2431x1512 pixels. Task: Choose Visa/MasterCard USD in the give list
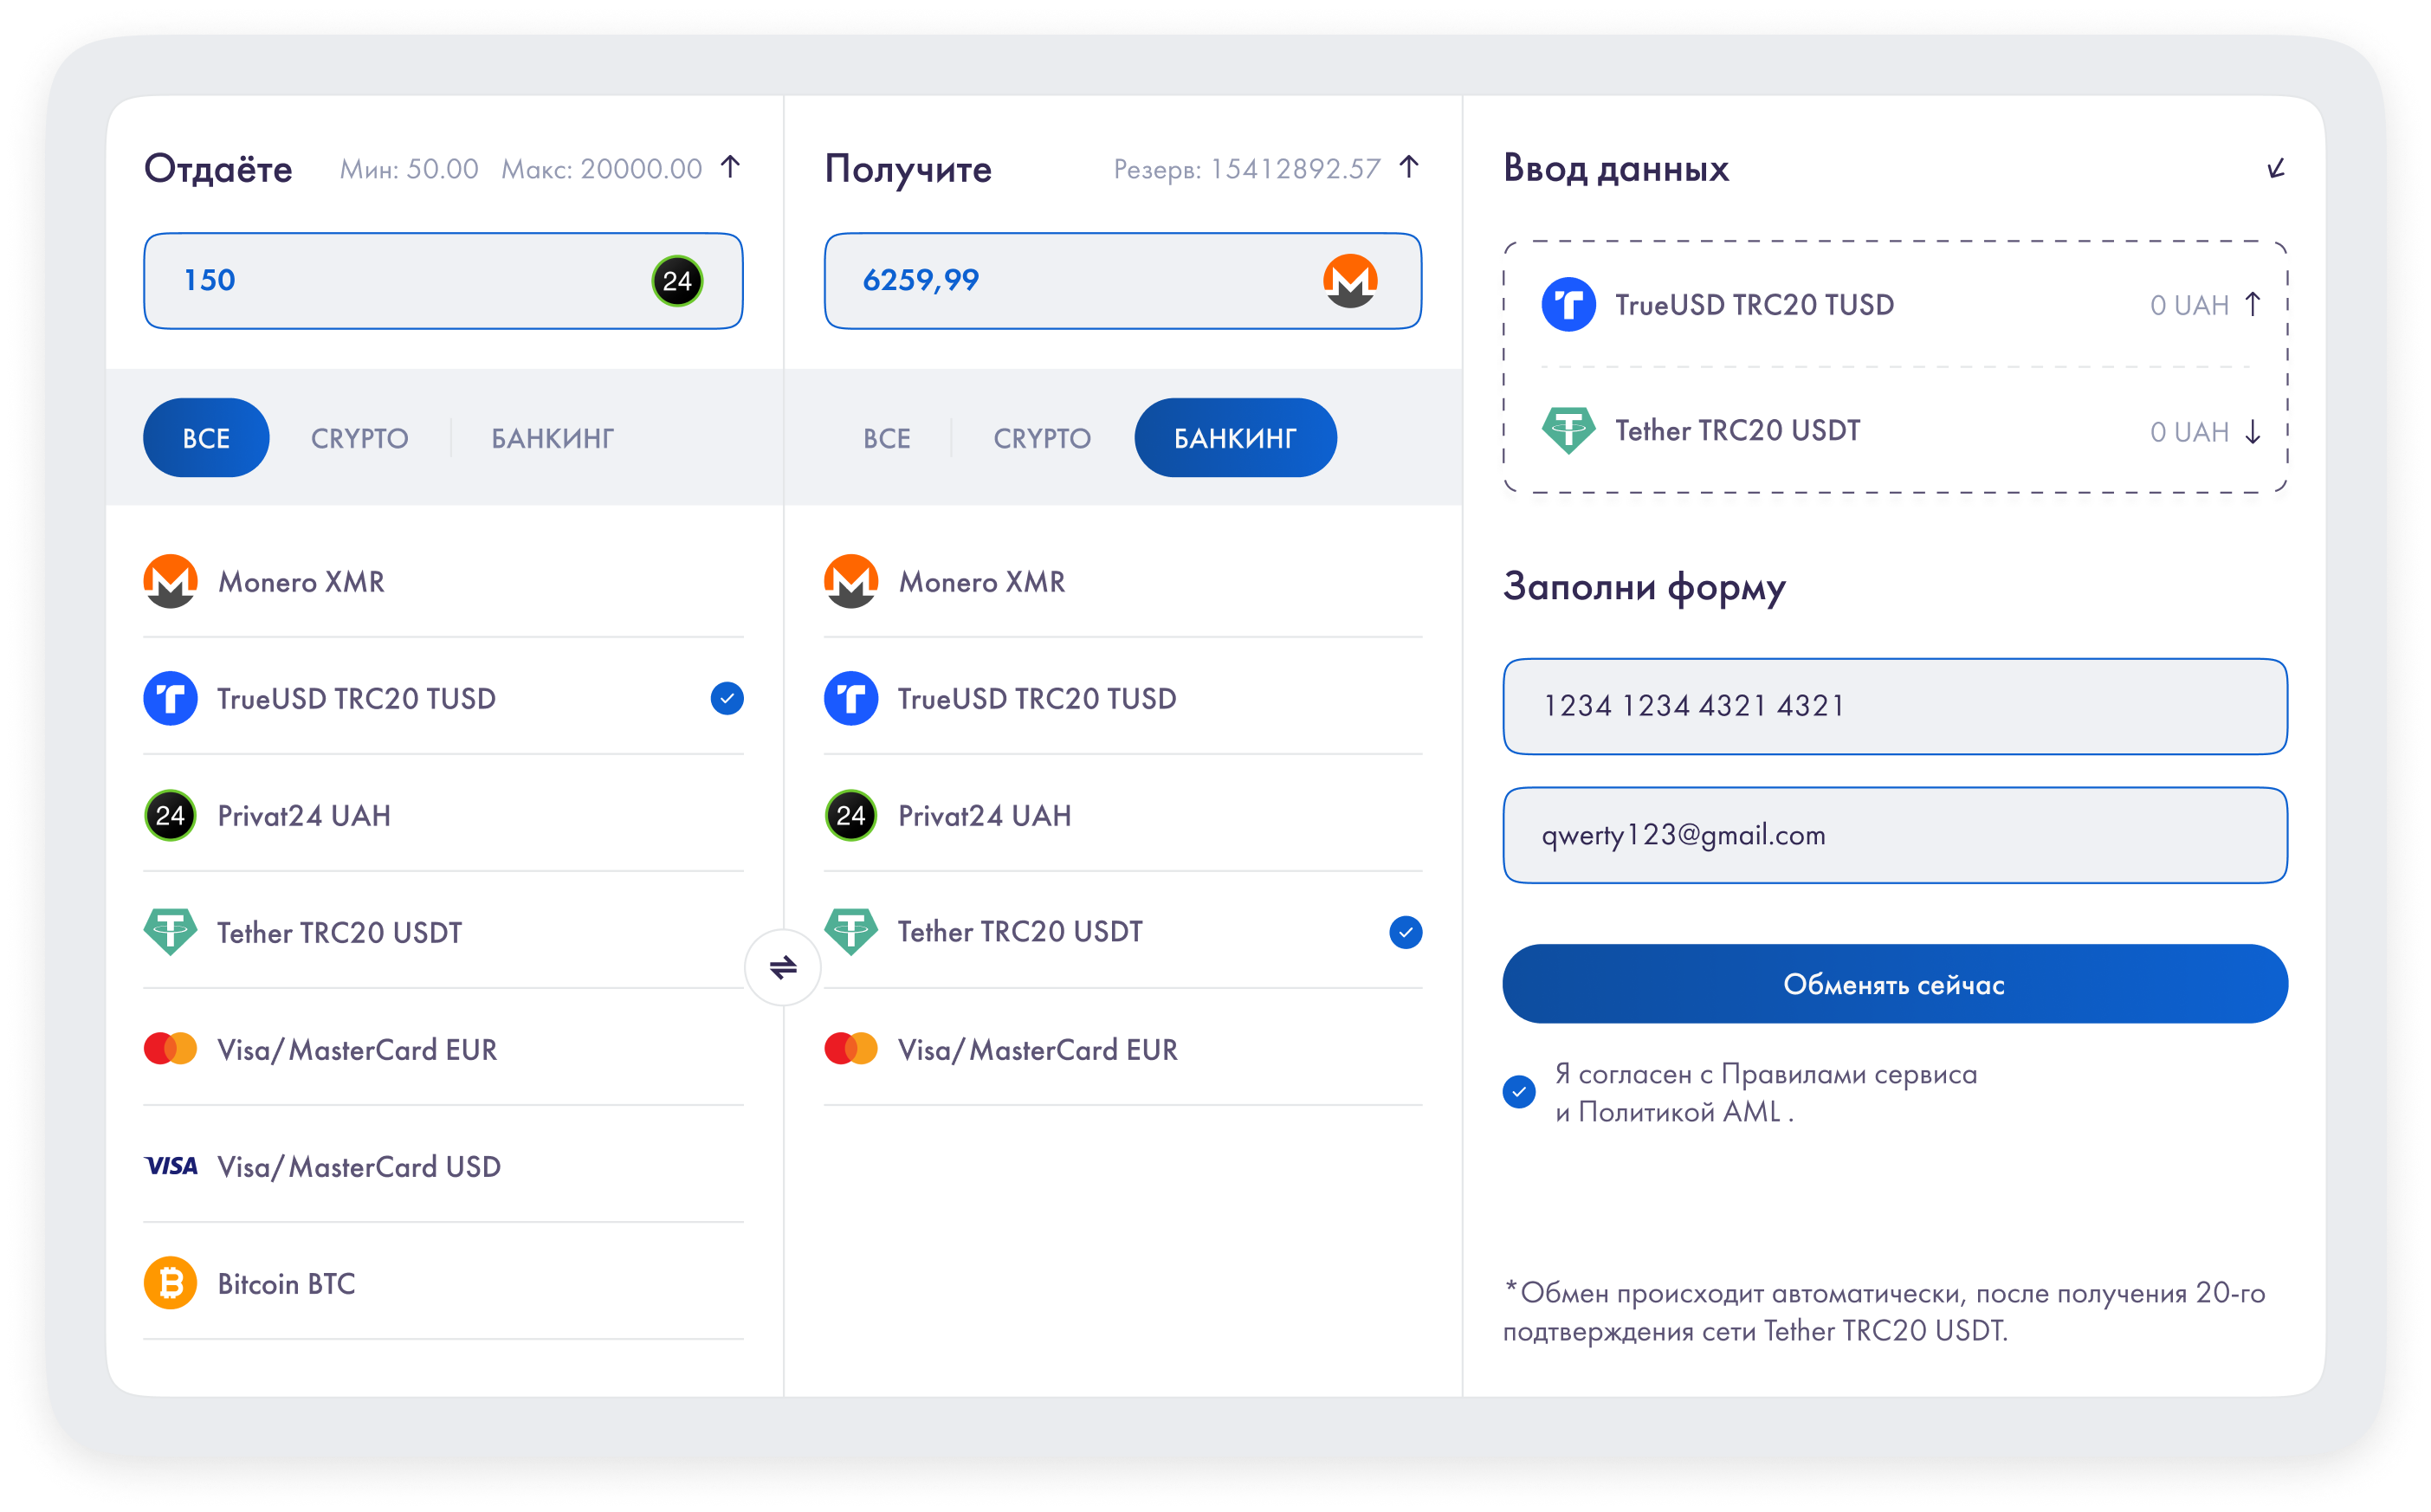(x=358, y=1166)
